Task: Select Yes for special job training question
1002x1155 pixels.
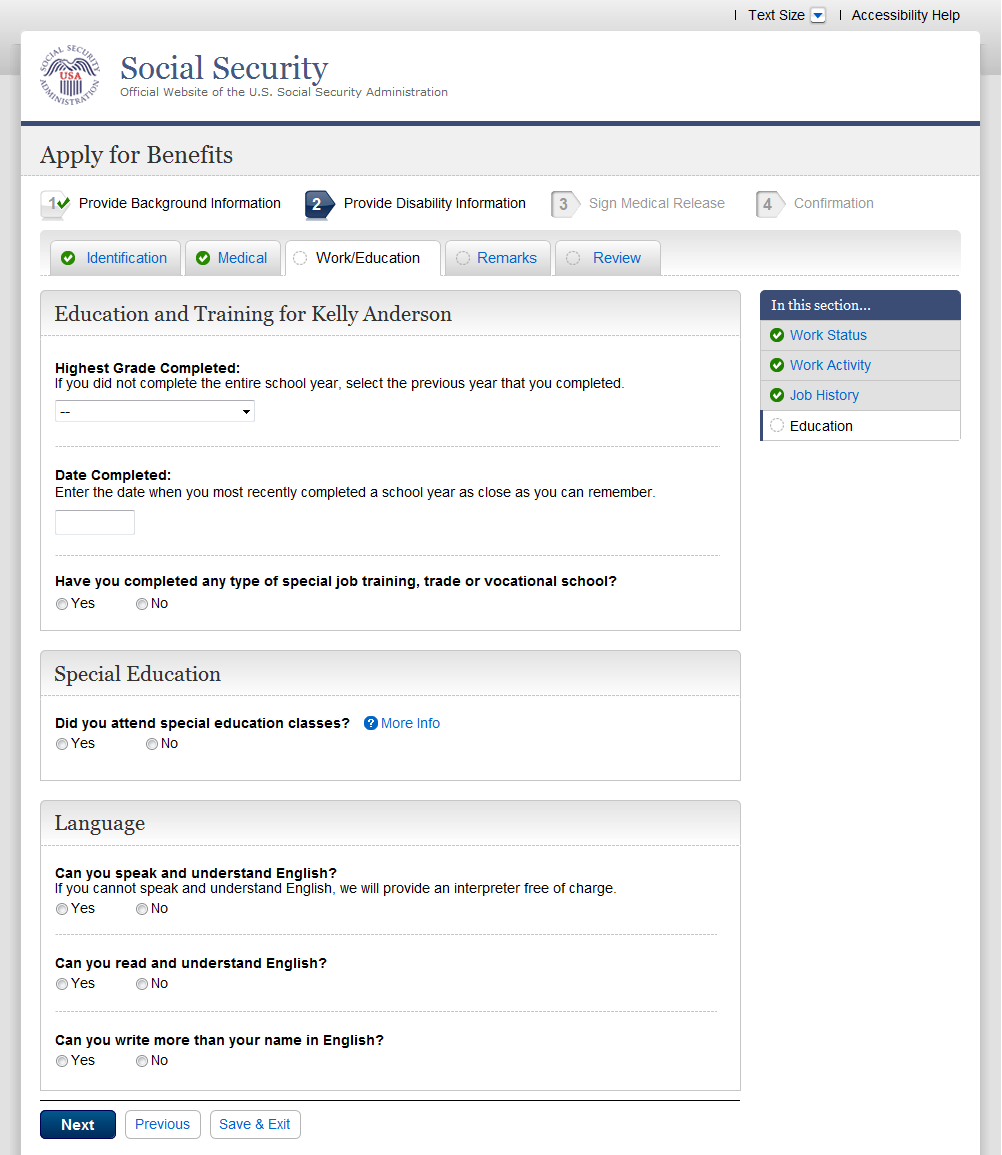Action: point(62,604)
